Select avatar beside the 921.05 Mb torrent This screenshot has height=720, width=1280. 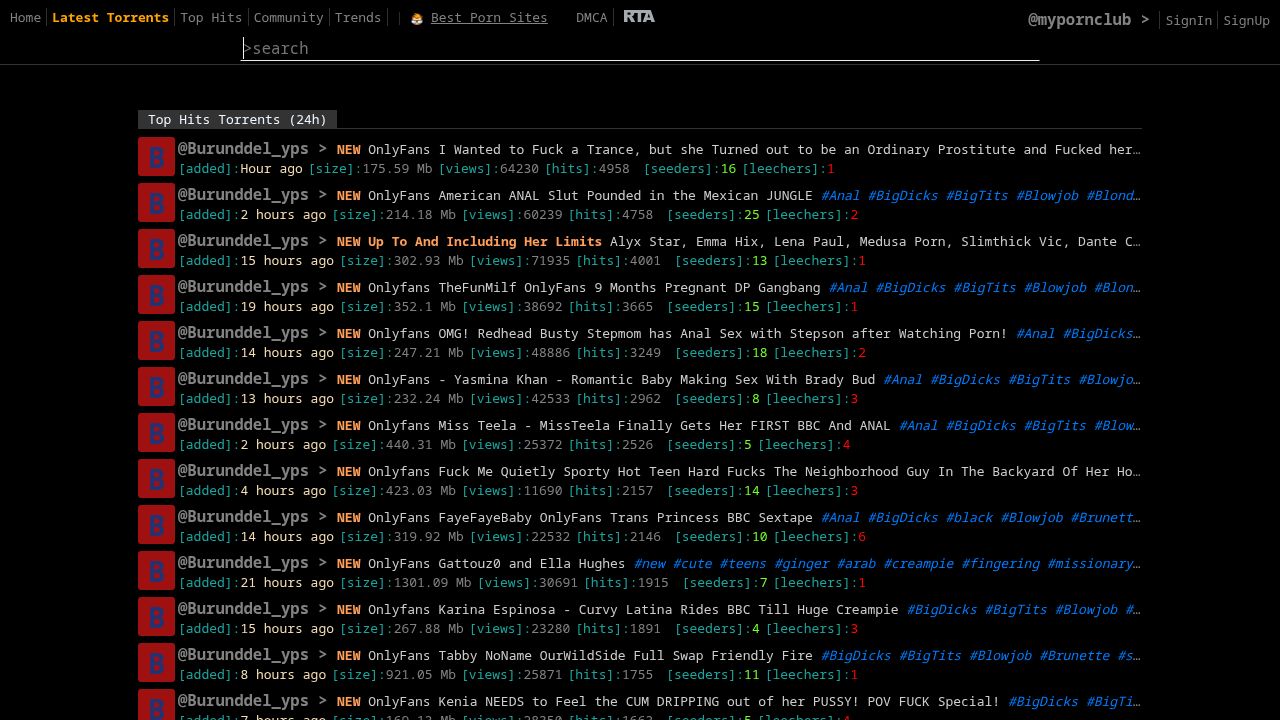156,663
